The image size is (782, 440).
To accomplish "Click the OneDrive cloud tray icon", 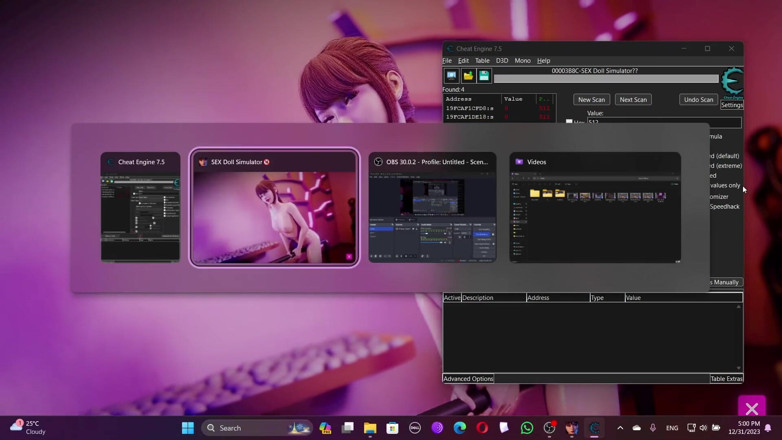I will 637,428.
